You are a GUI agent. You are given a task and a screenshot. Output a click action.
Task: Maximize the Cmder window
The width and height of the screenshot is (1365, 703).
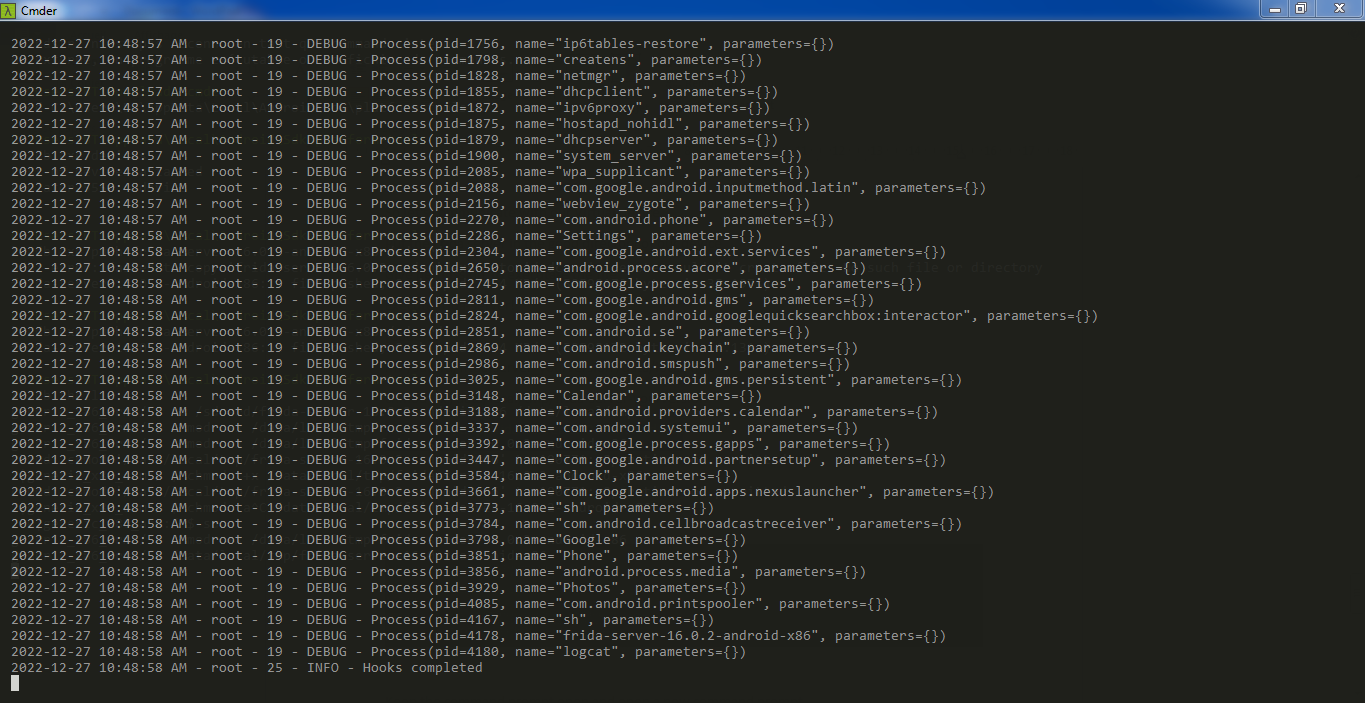[x=1300, y=9]
